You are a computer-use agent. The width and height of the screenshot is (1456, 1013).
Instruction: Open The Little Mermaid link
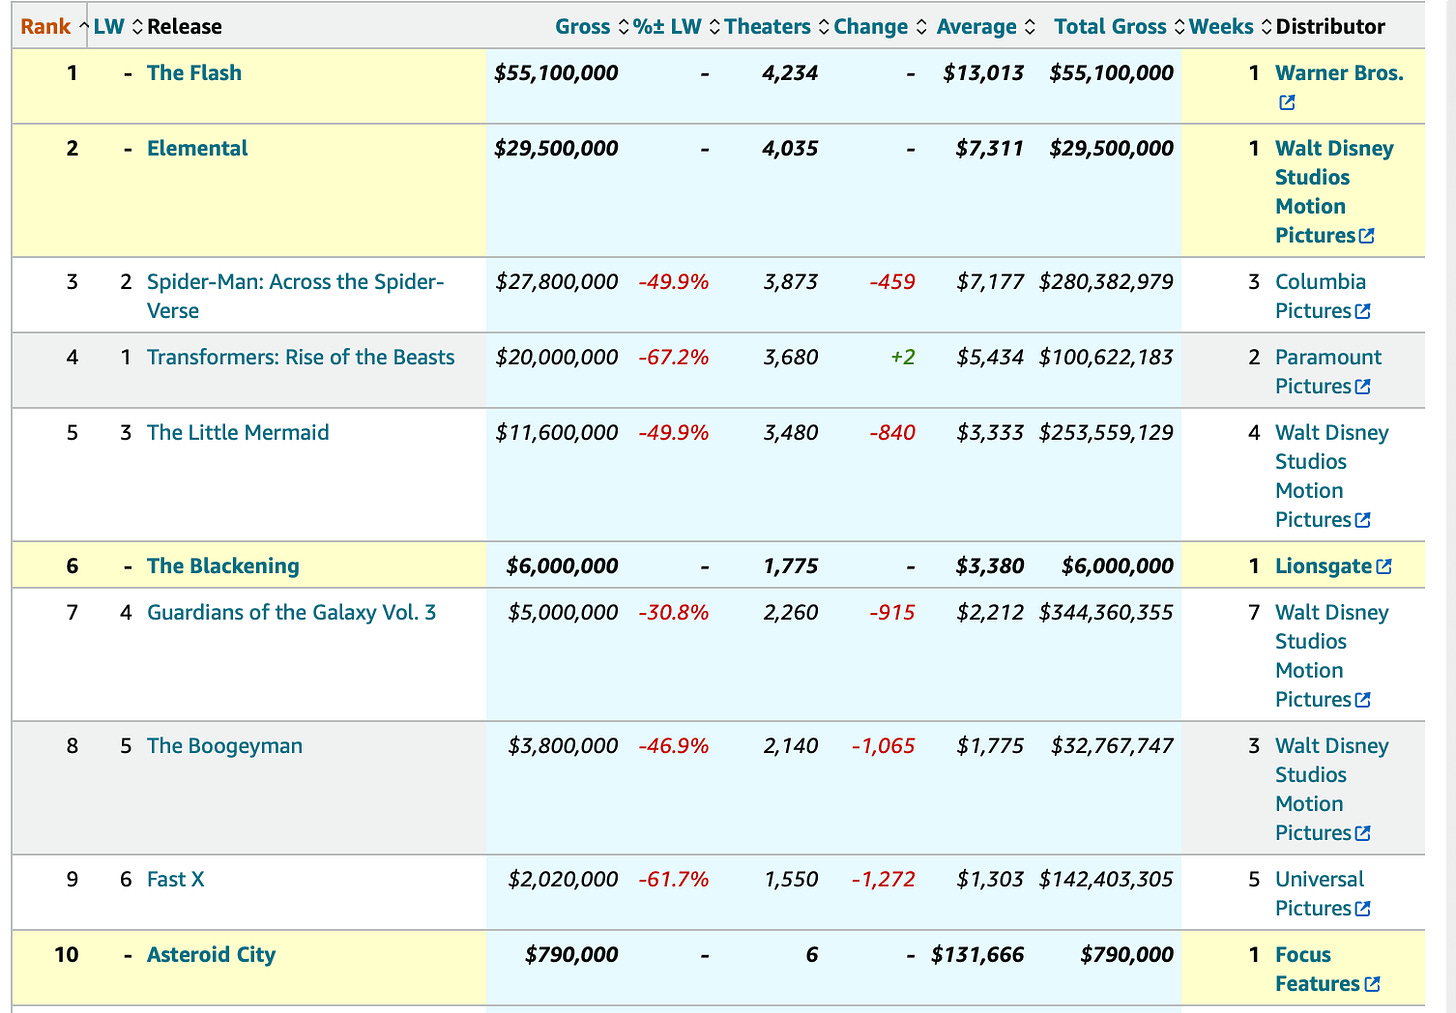click(238, 432)
